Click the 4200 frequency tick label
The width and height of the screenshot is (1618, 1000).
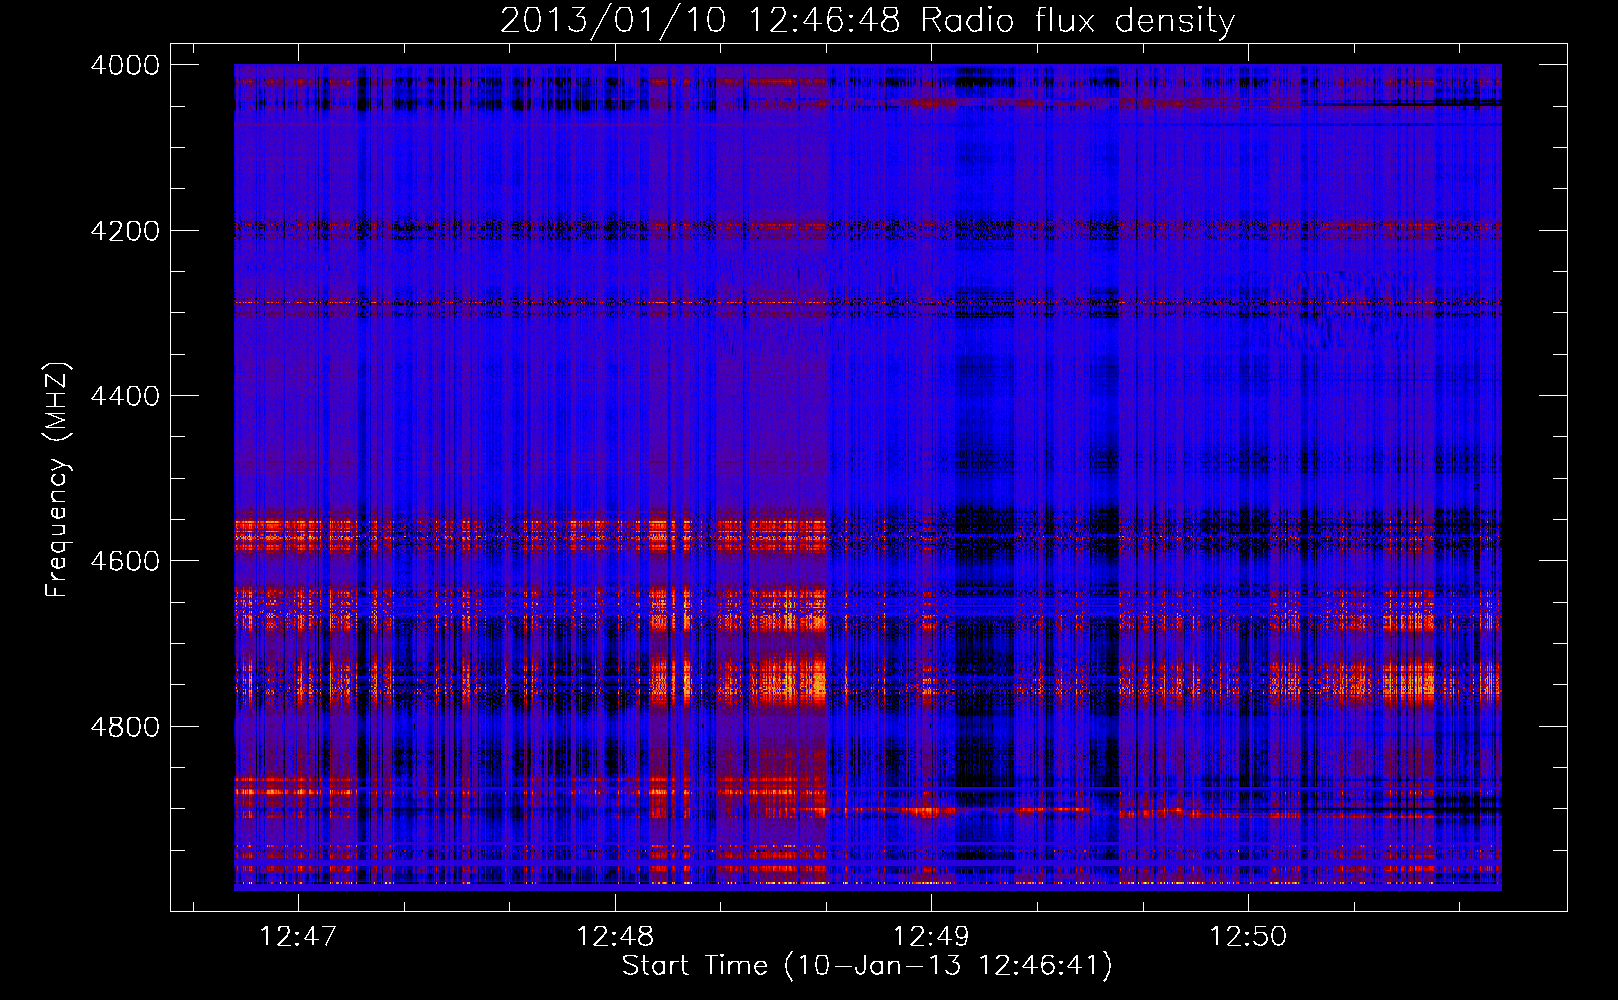[125, 231]
